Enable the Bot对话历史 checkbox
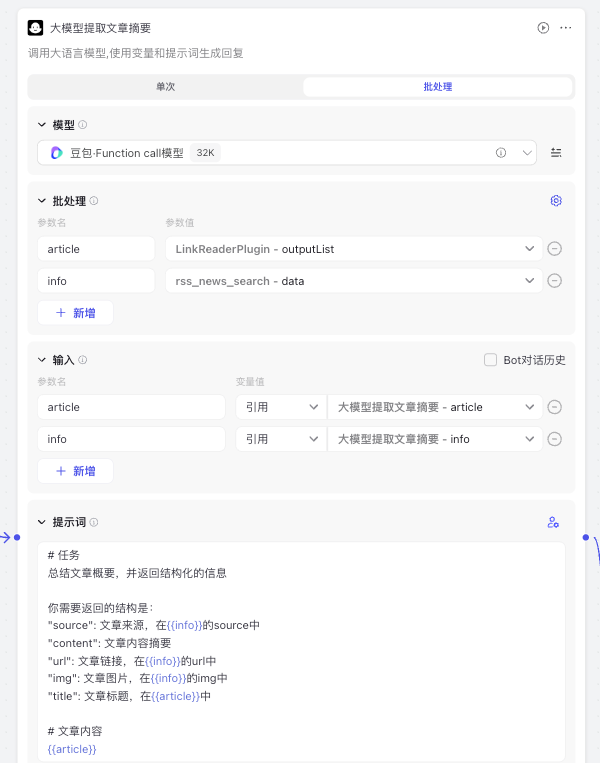The image size is (600, 763). point(490,360)
